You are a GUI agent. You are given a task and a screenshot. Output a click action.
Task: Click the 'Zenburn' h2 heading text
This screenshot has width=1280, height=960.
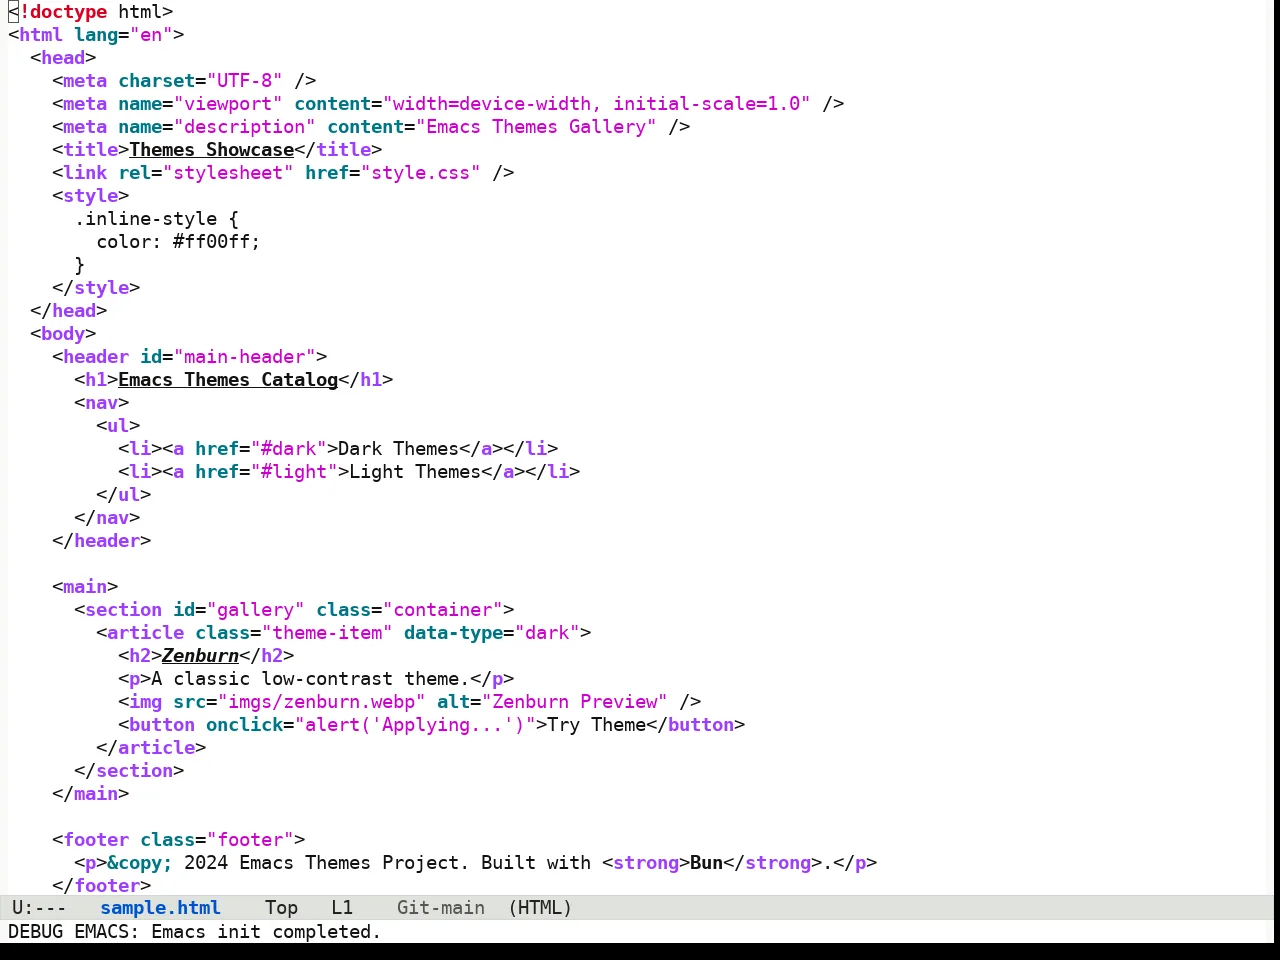point(200,656)
